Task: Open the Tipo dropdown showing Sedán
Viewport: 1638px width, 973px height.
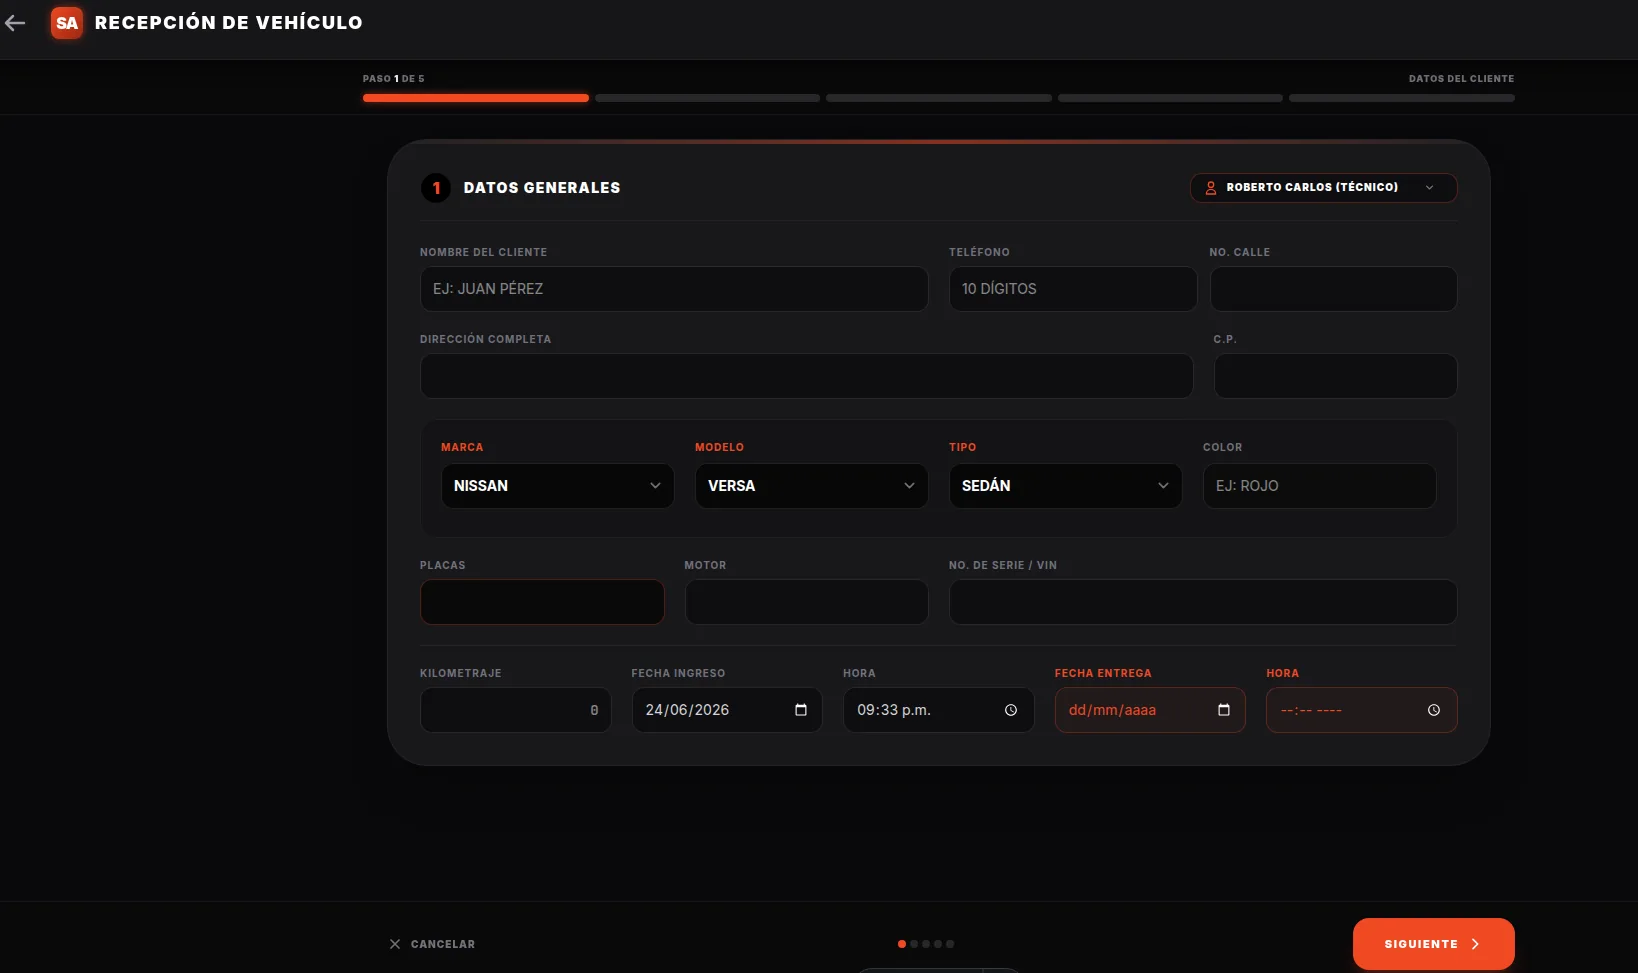Action: tap(1066, 486)
